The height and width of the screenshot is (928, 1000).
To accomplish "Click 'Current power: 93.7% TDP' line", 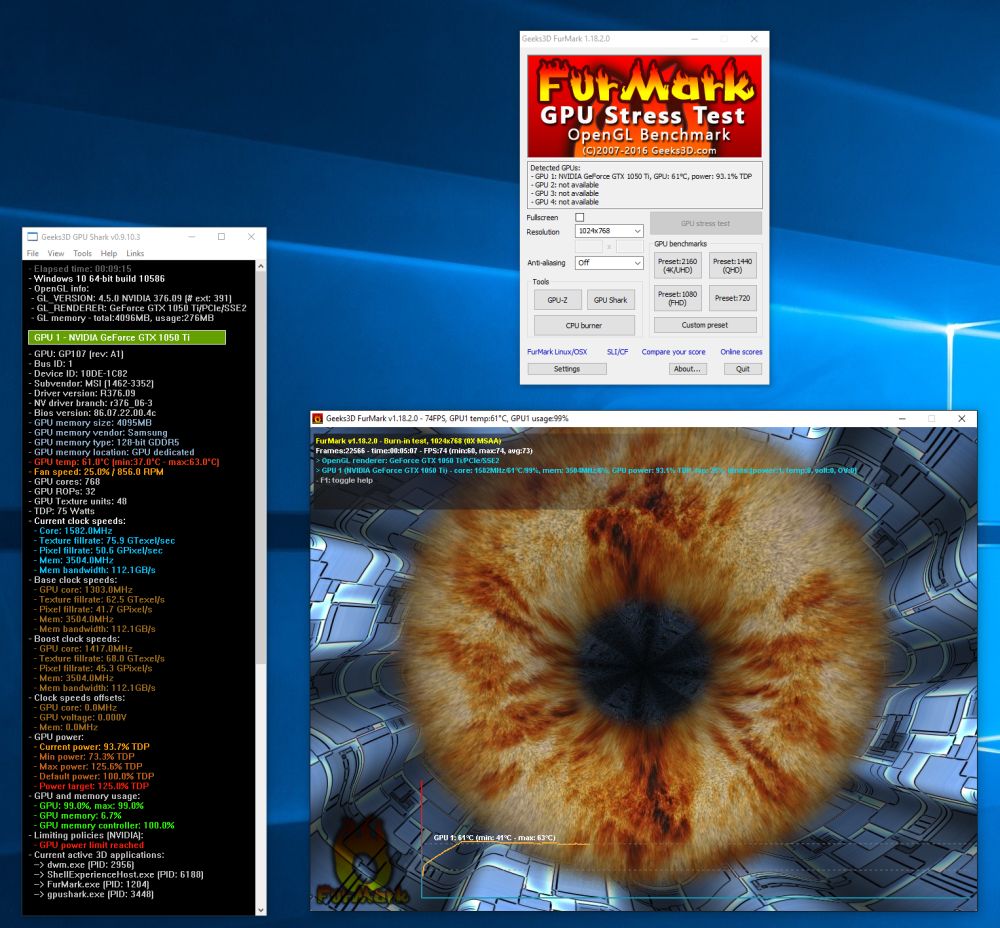I will [94, 747].
